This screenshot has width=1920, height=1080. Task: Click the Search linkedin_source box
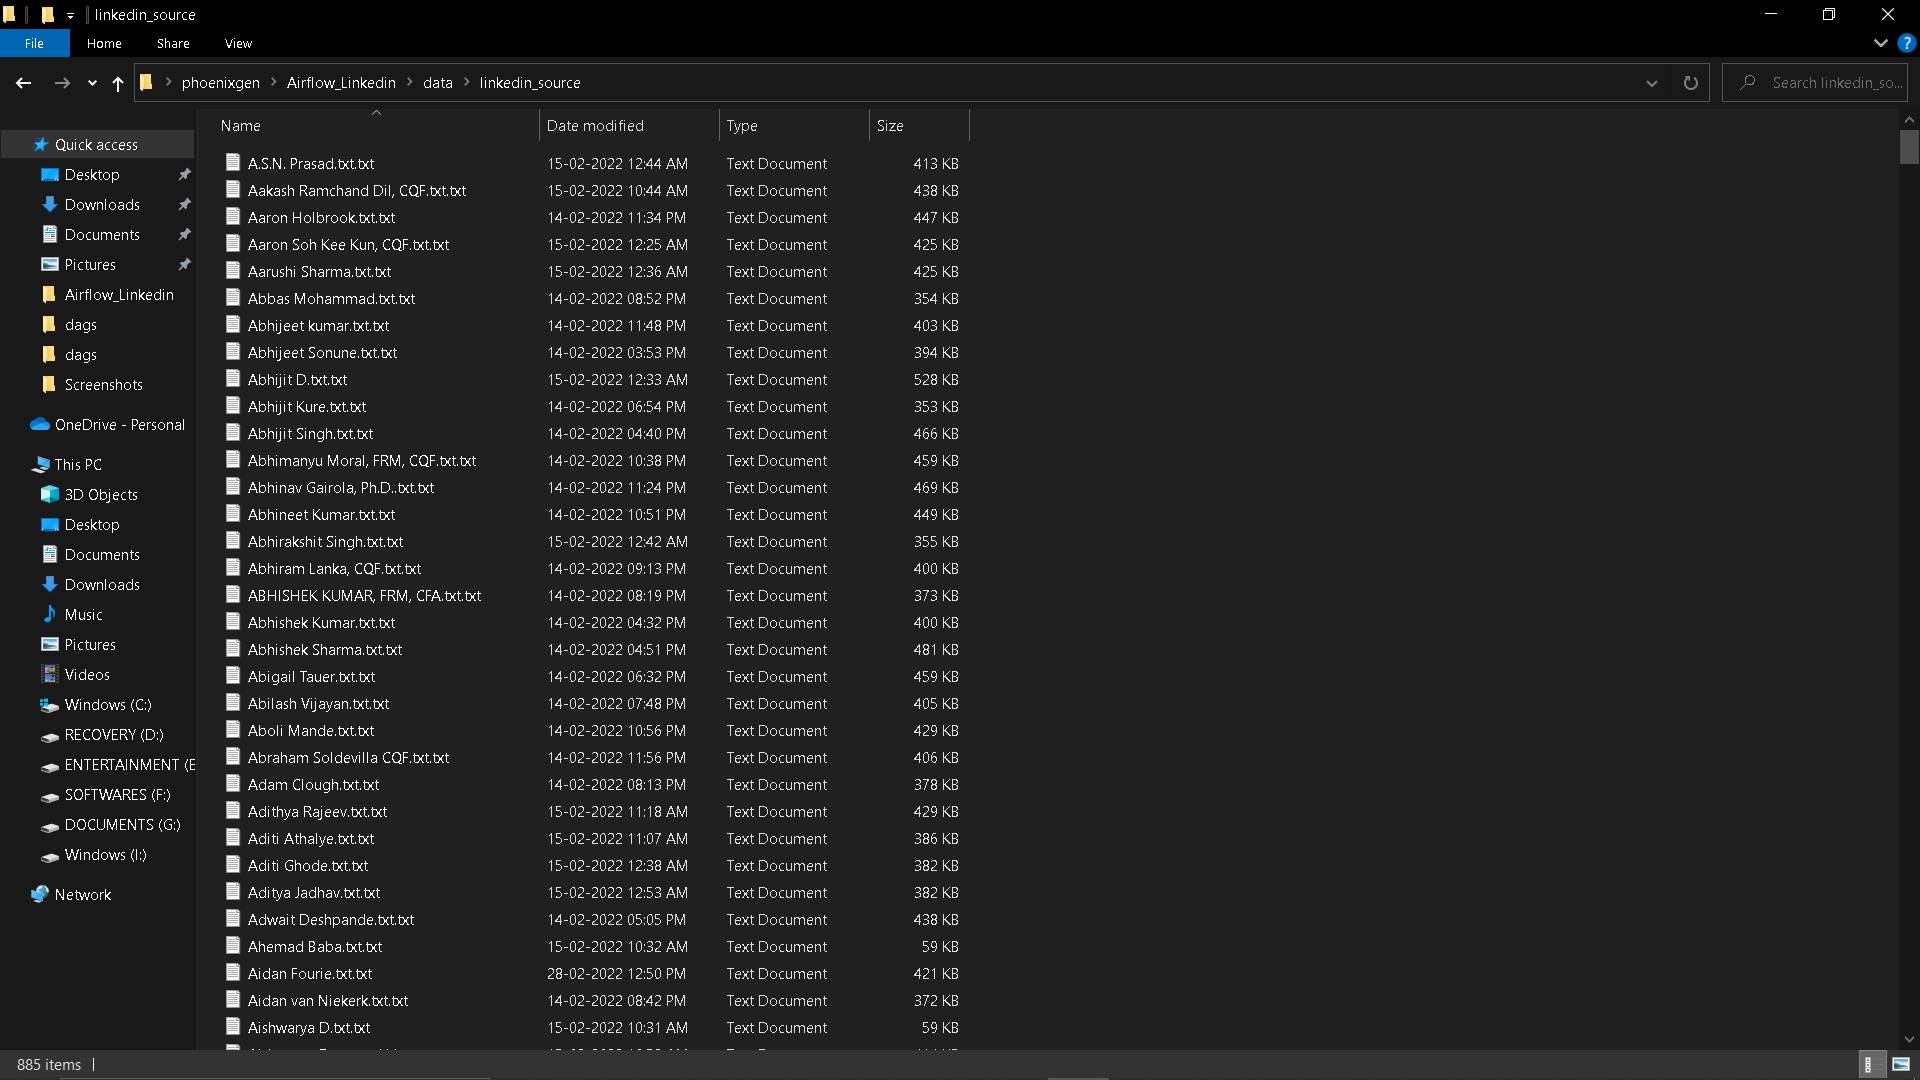pyautogui.click(x=1825, y=83)
